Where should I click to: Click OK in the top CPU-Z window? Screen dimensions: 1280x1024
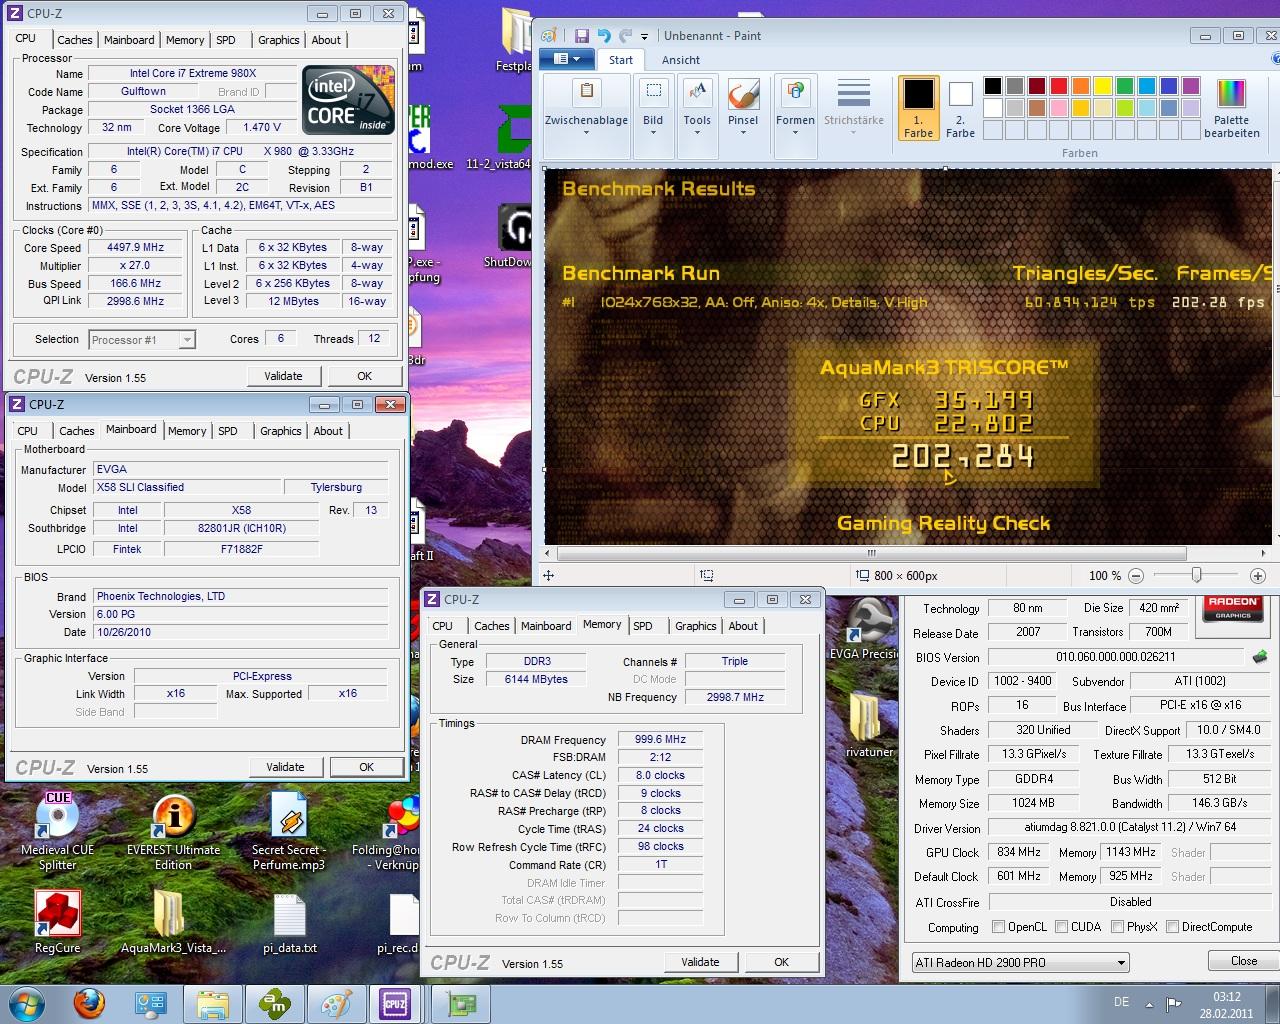pos(364,376)
